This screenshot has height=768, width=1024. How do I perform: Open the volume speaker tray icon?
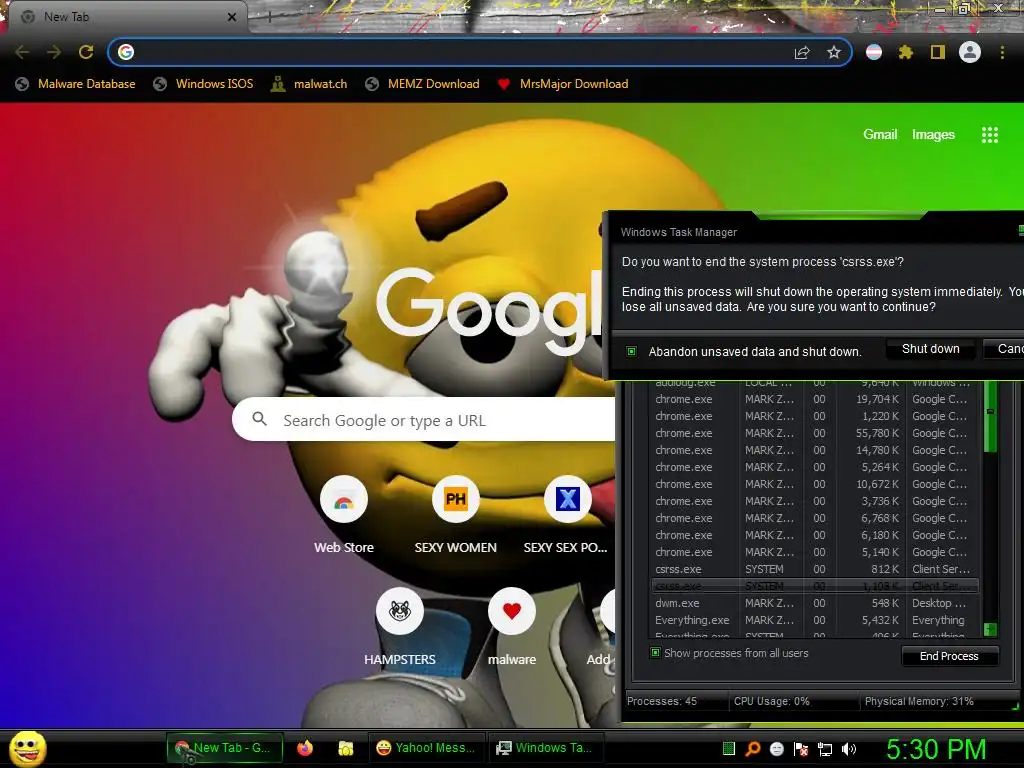849,748
